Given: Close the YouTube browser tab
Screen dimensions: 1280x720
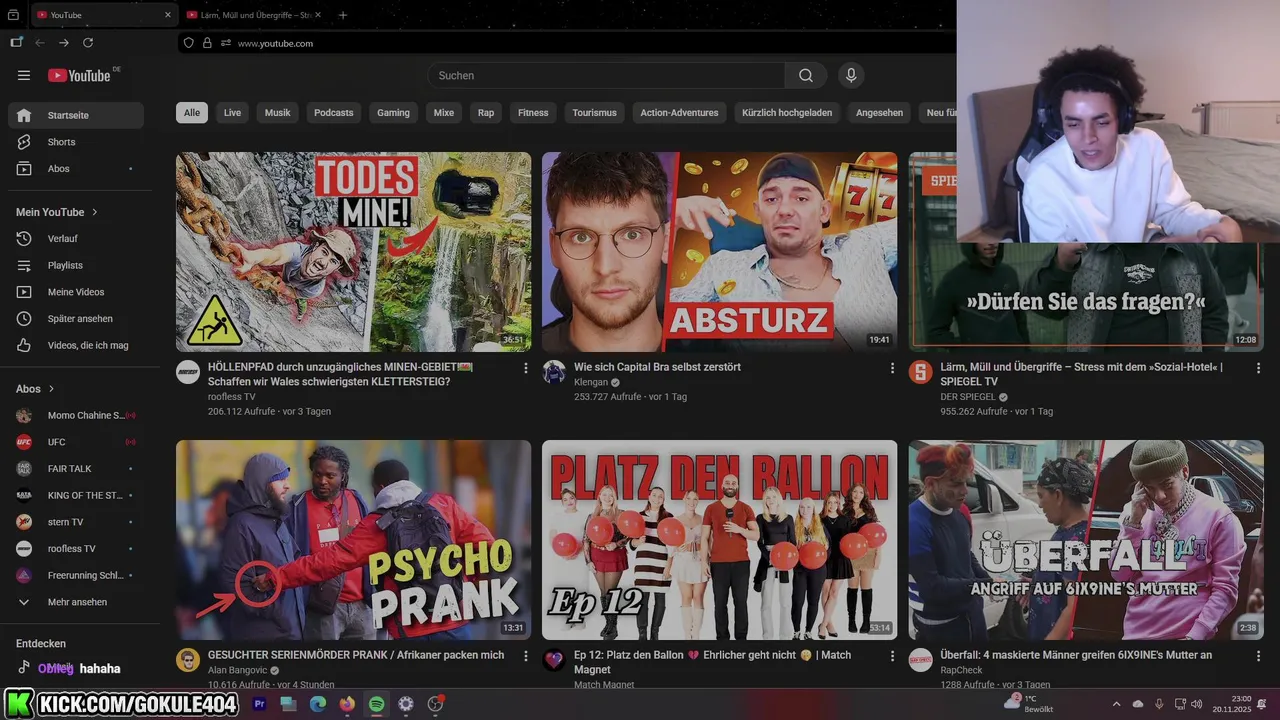Looking at the screenshot, I should [x=168, y=15].
